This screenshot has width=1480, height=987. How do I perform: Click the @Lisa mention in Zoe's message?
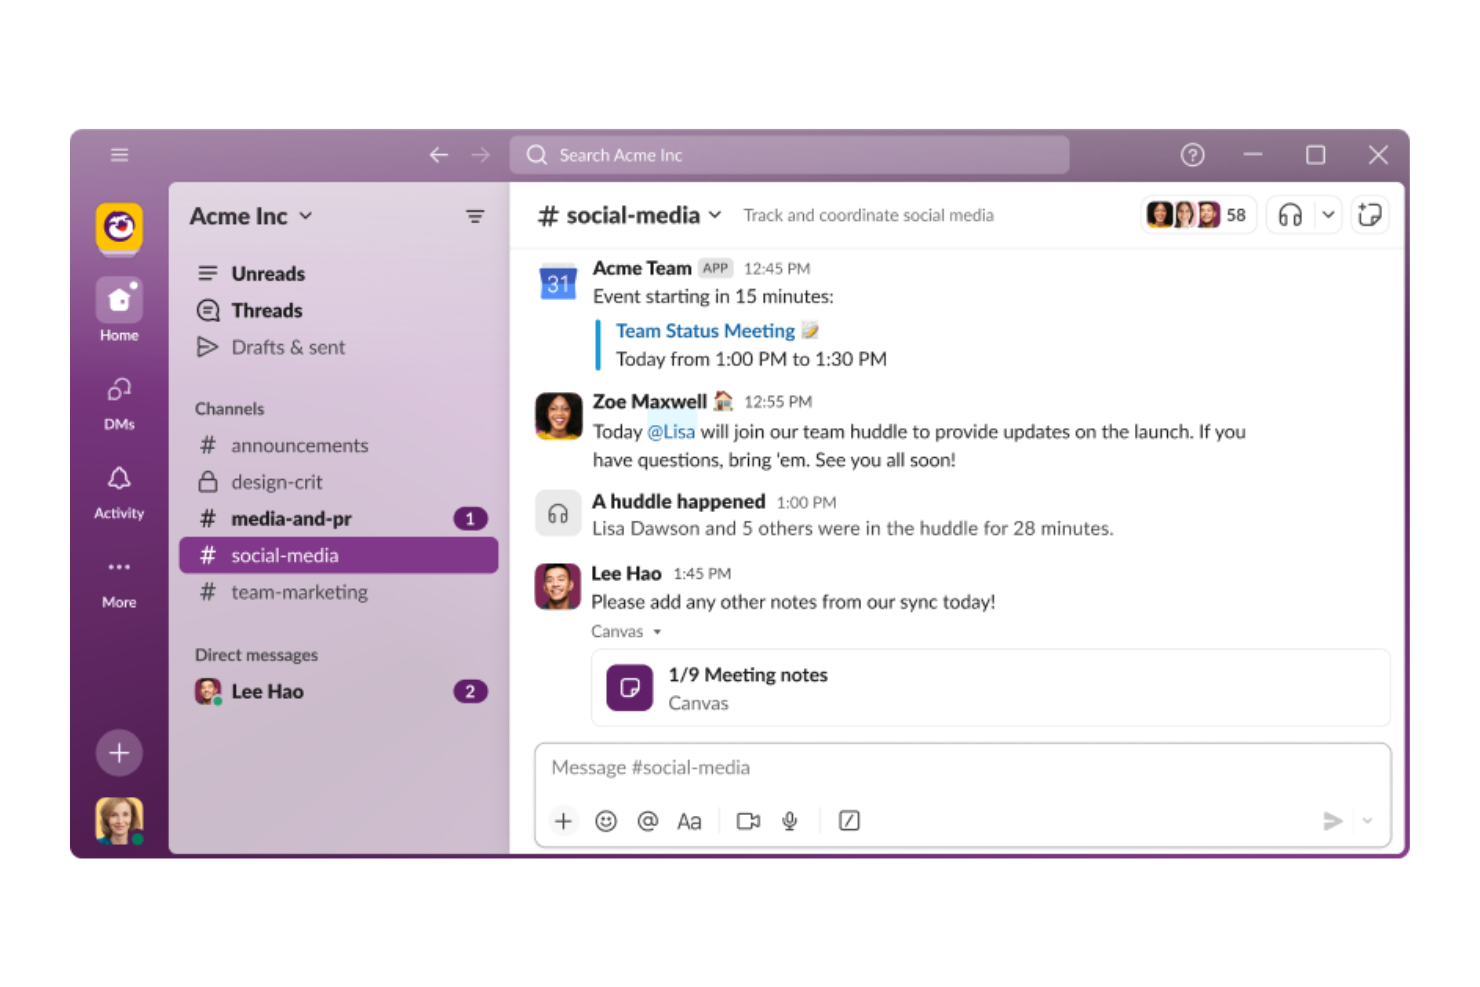(671, 431)
